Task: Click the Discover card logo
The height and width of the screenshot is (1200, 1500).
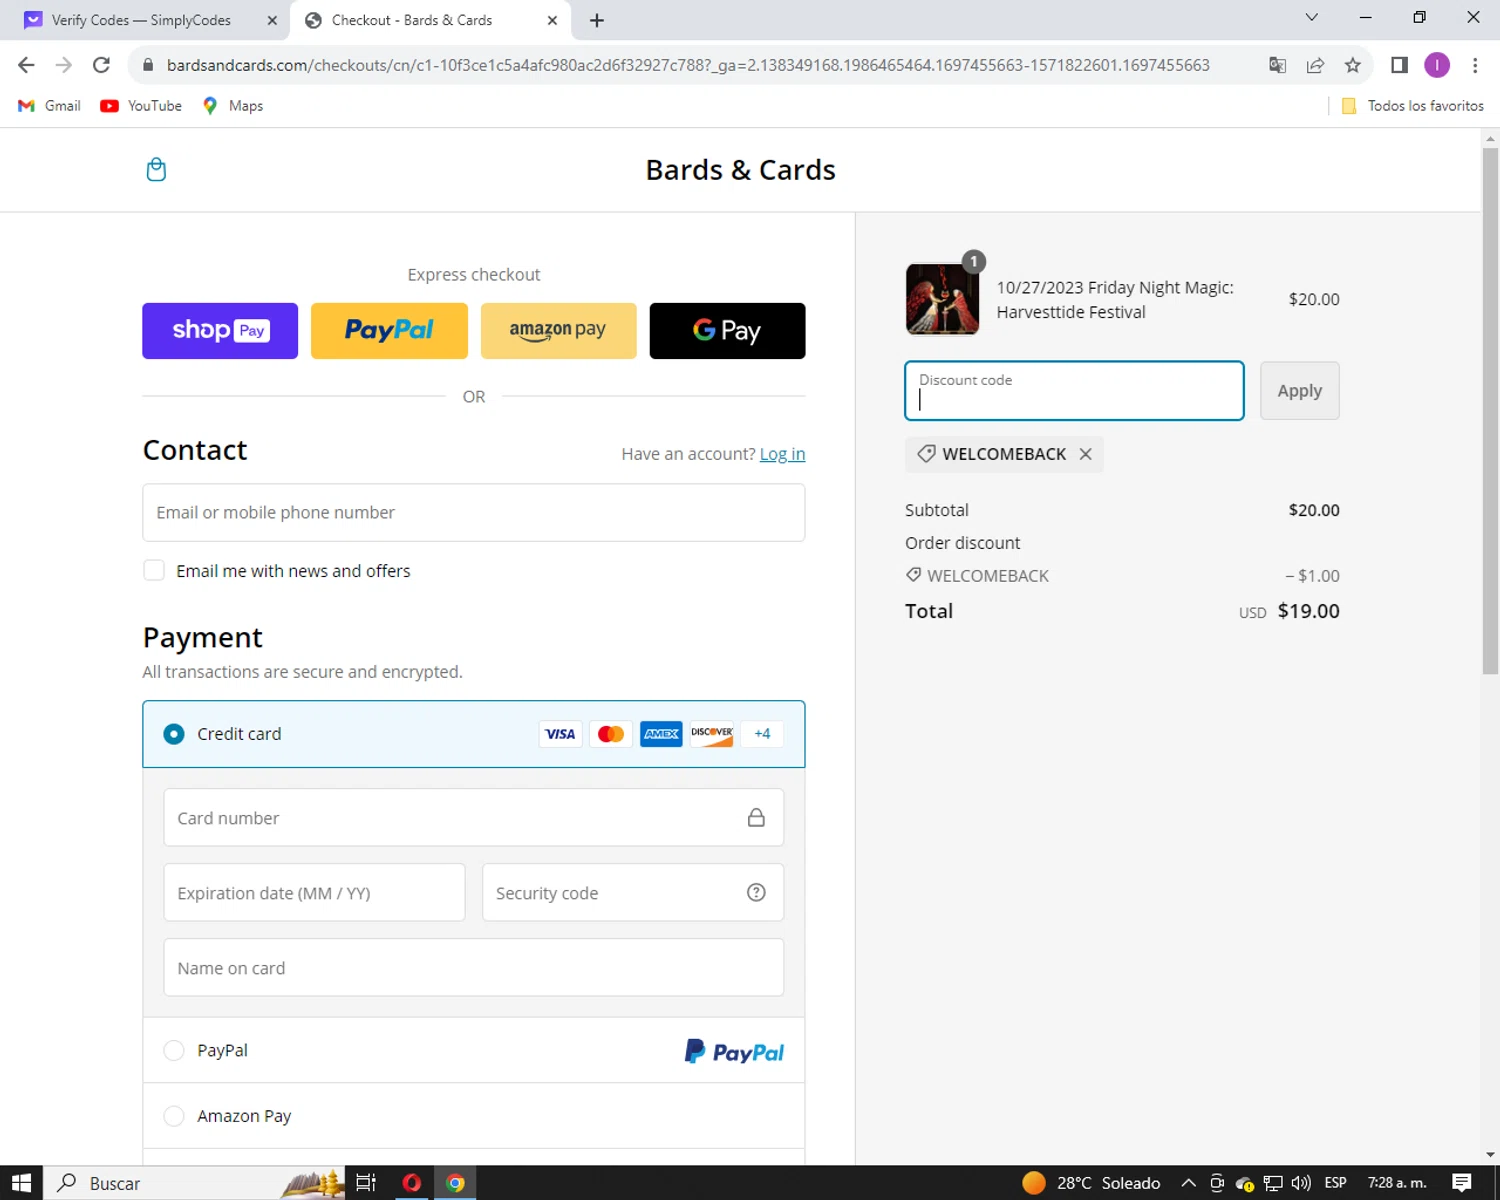Action: [x=712, y=734]
